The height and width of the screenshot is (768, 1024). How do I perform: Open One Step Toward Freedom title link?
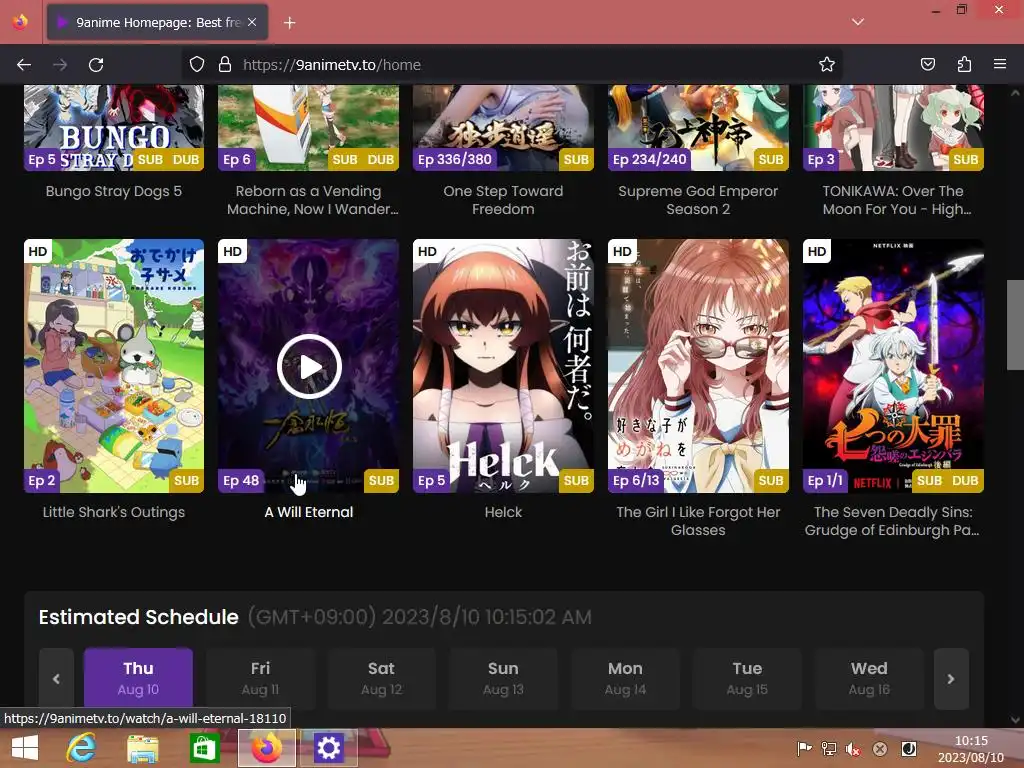503,200
